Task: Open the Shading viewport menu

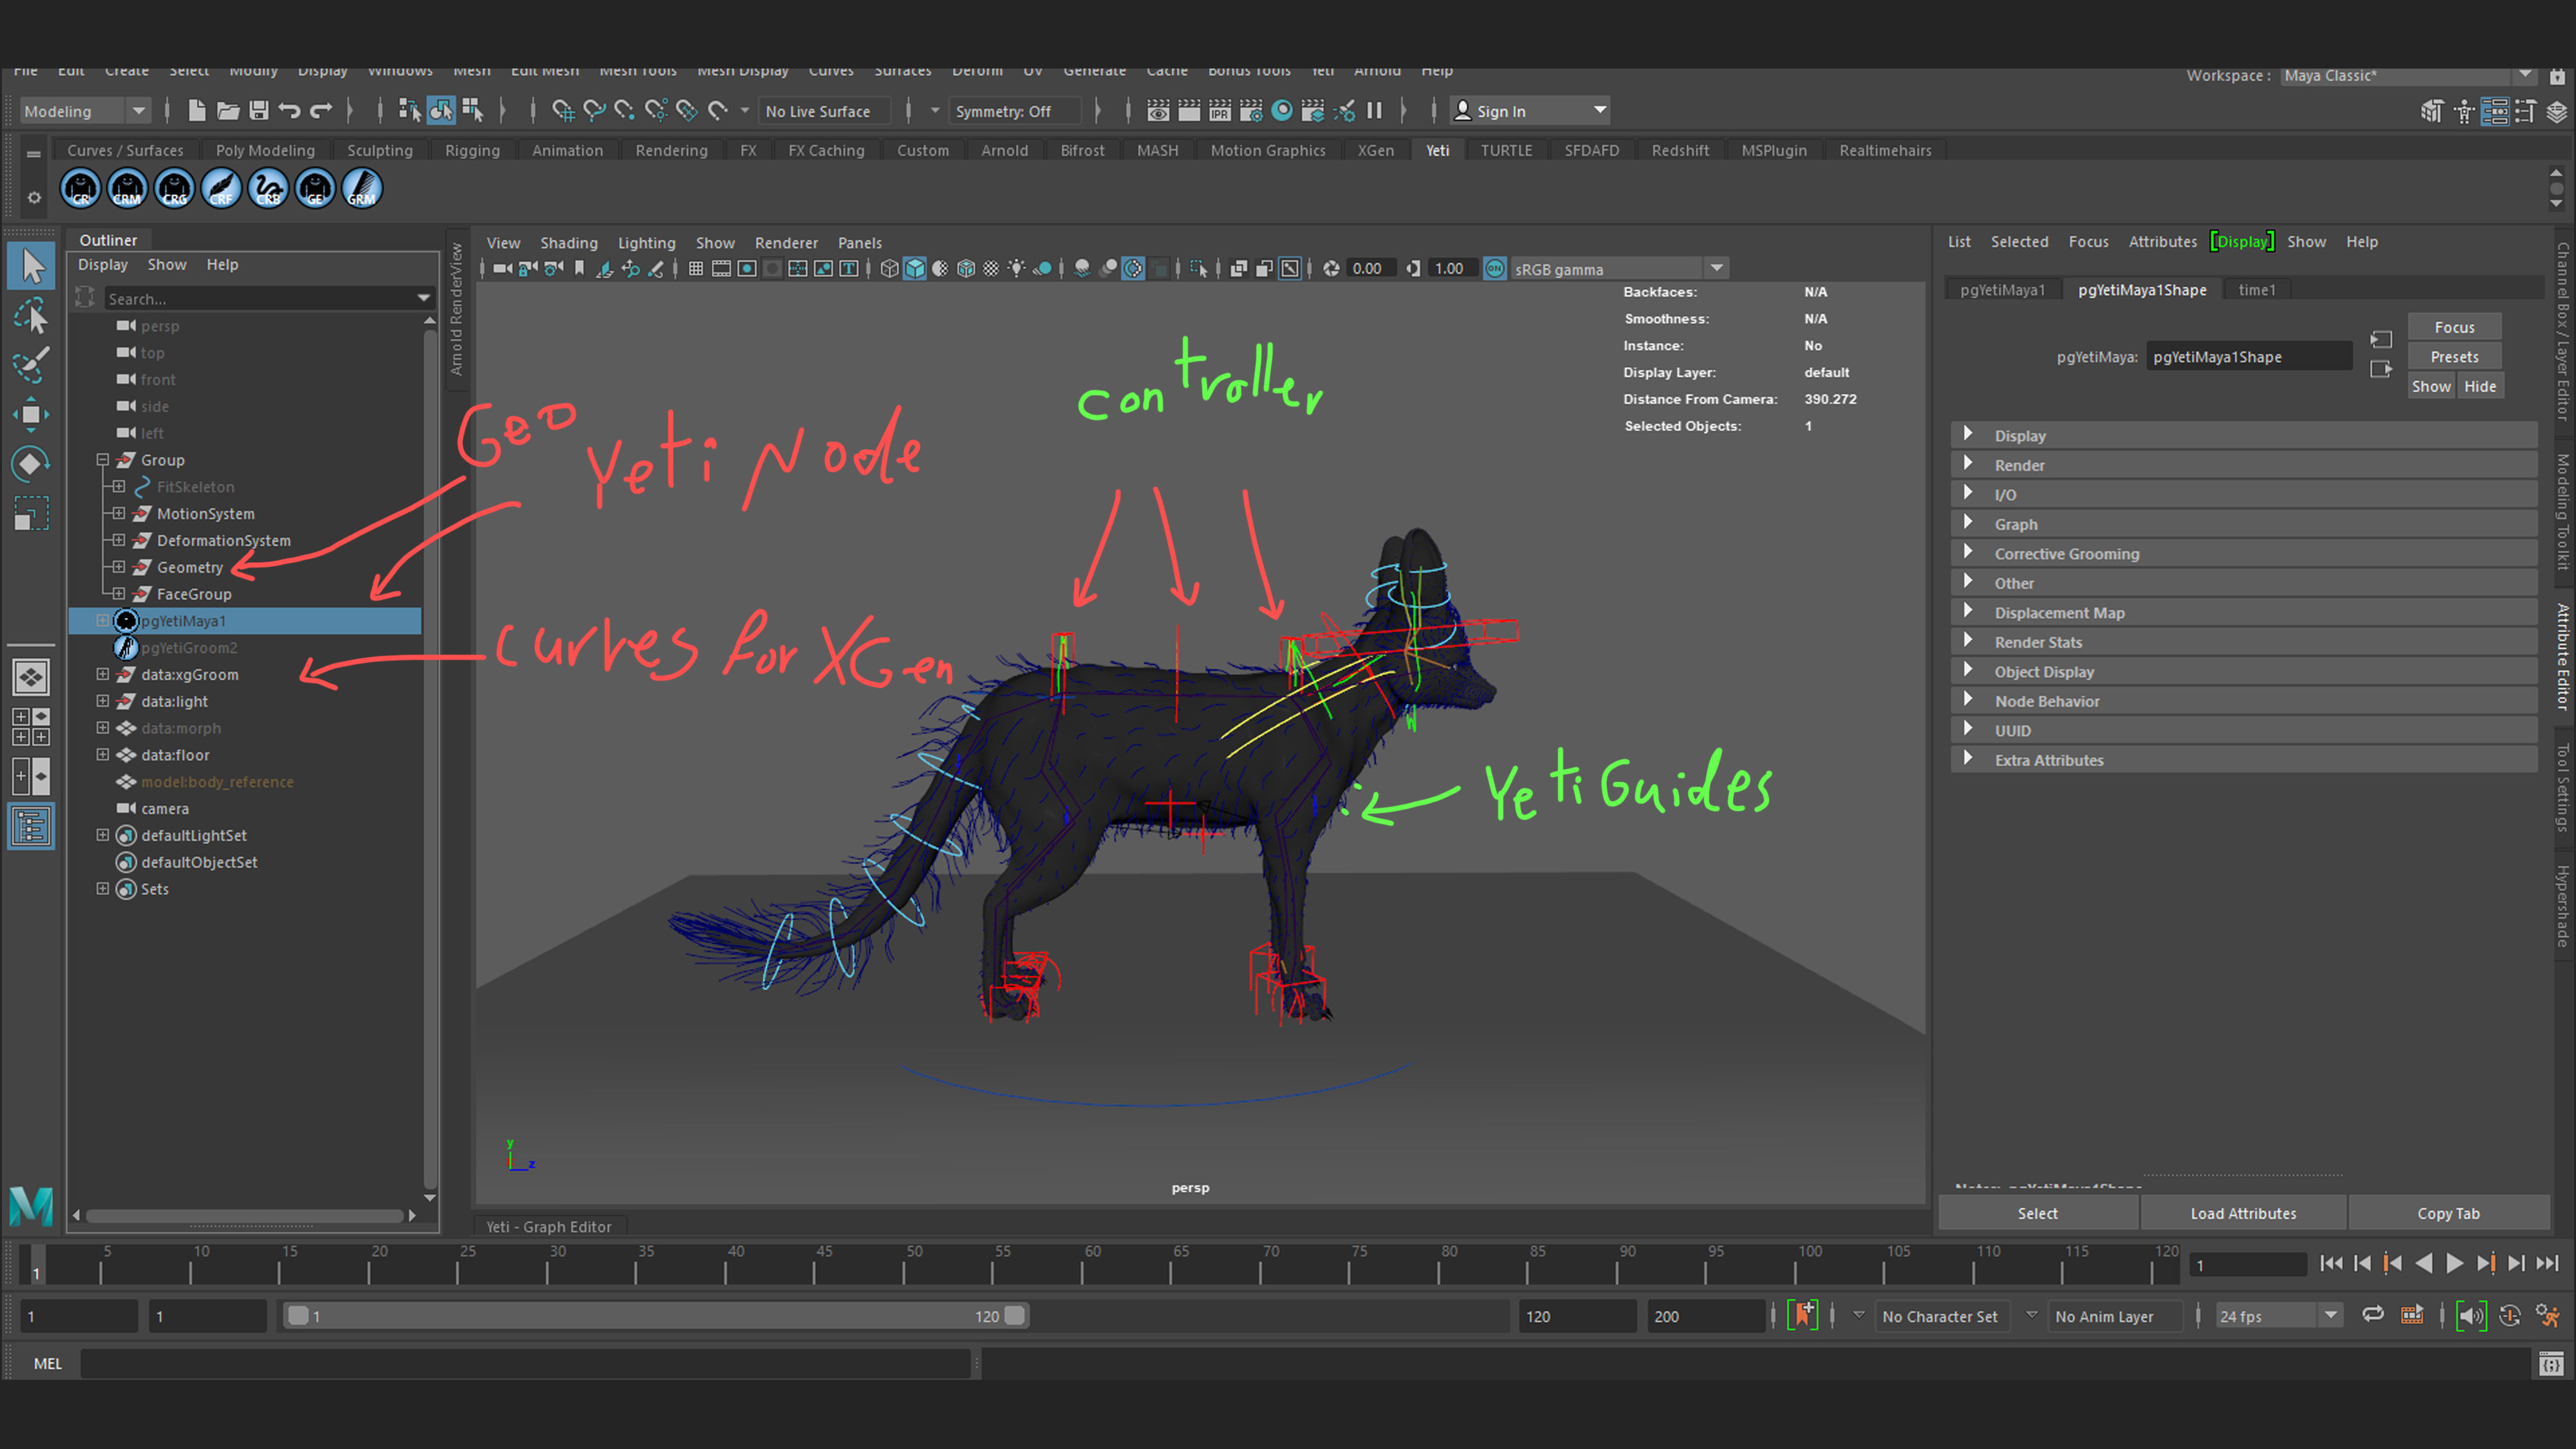Action: coord(569,243)
